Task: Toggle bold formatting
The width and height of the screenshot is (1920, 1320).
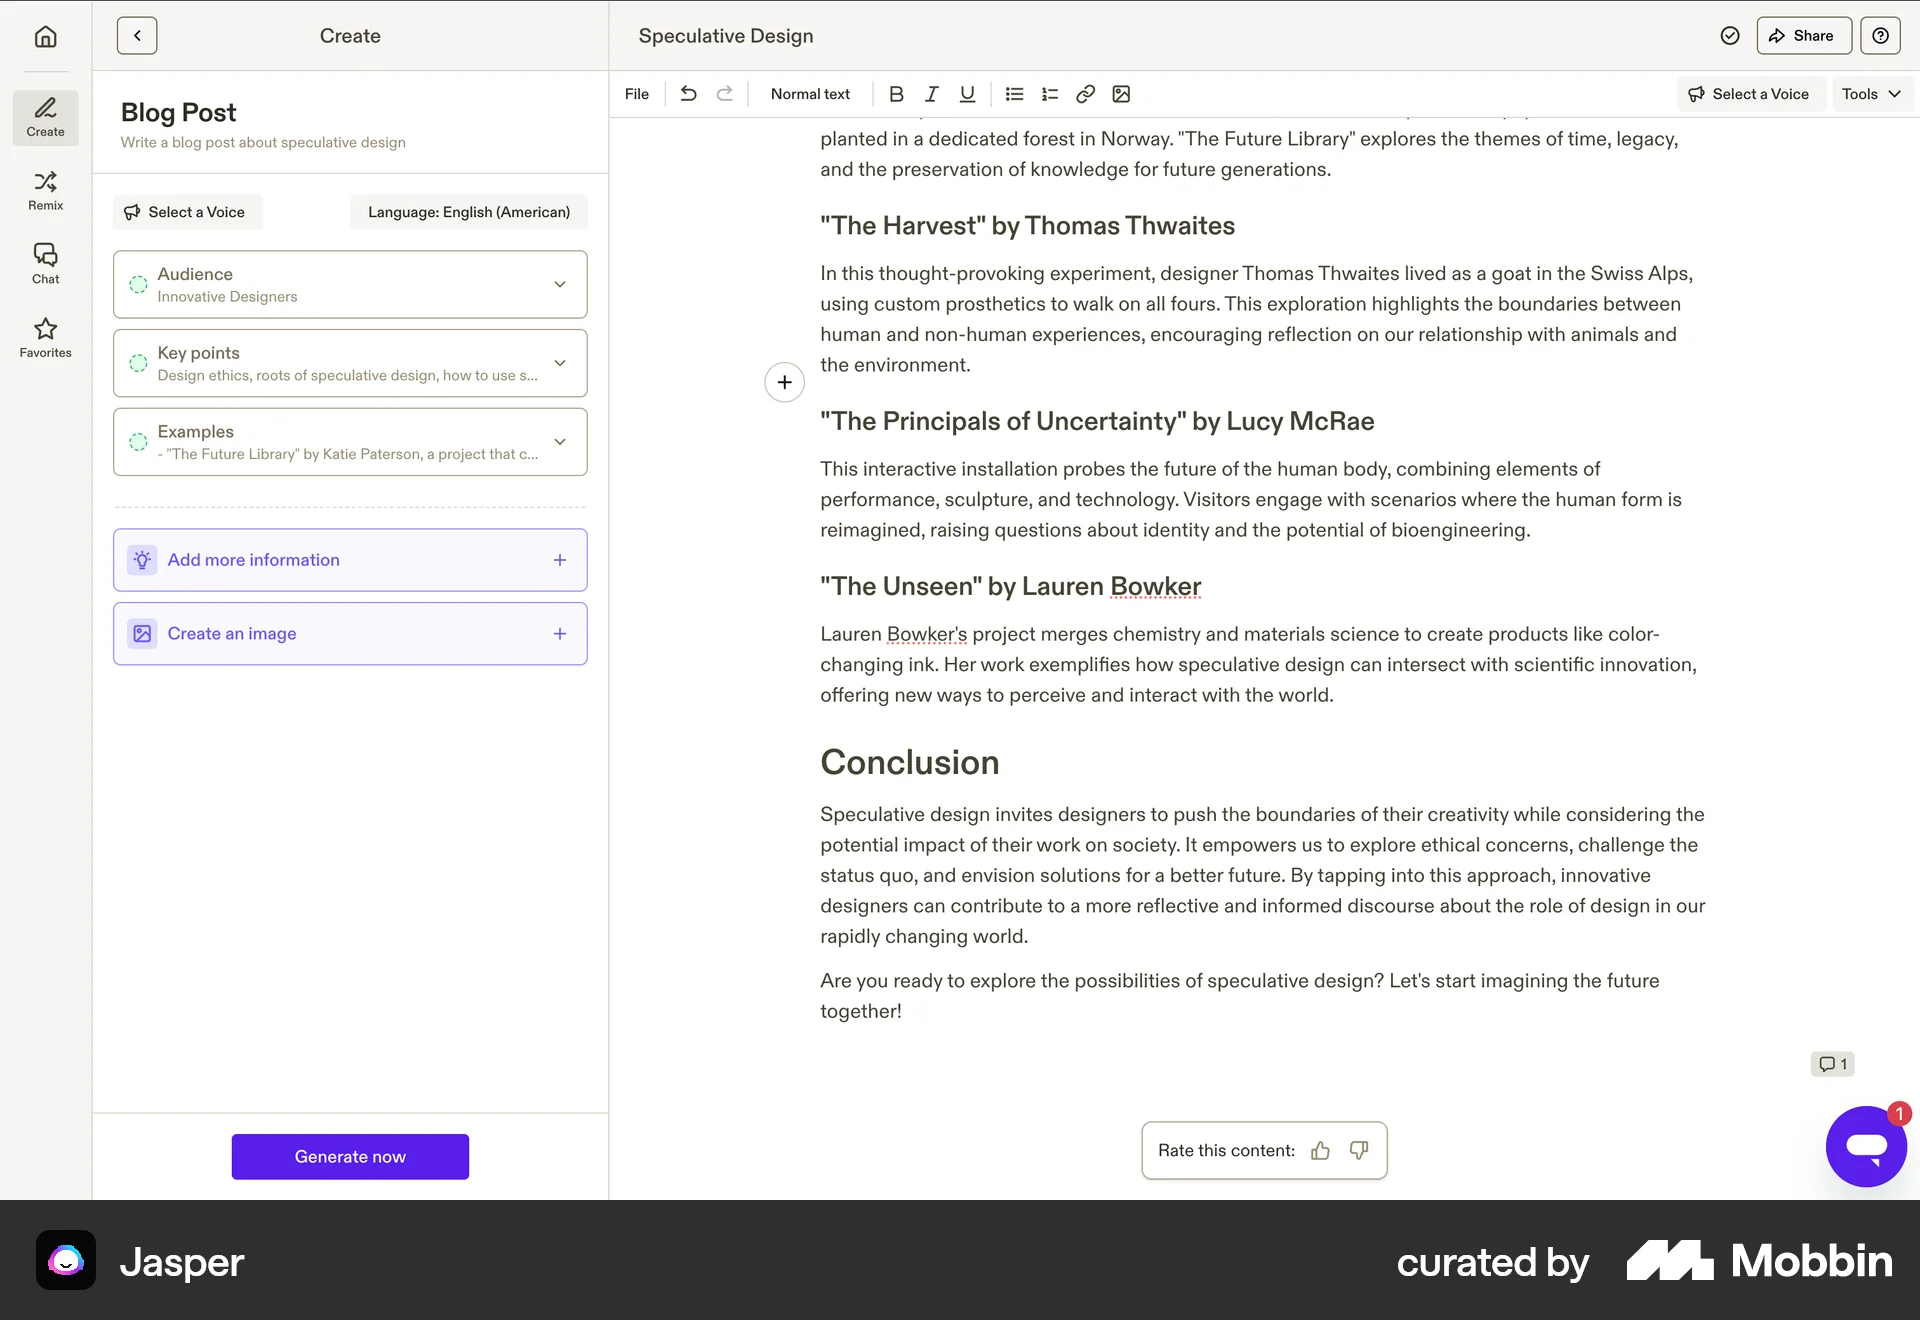Action: pyautogui.click(x=896, y=94)
